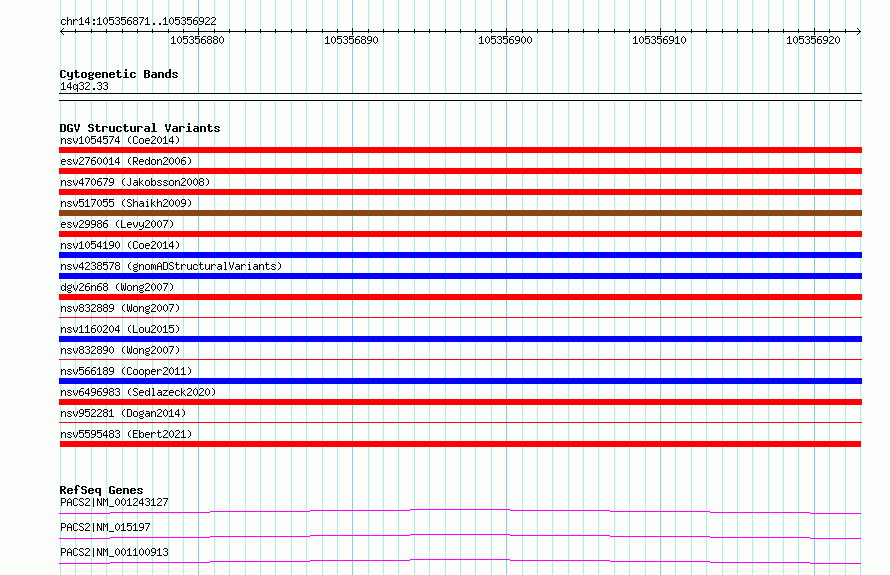Click ruler tick label 105356880
The width and height of the screenshot is (890, 575).
(198, 40)
